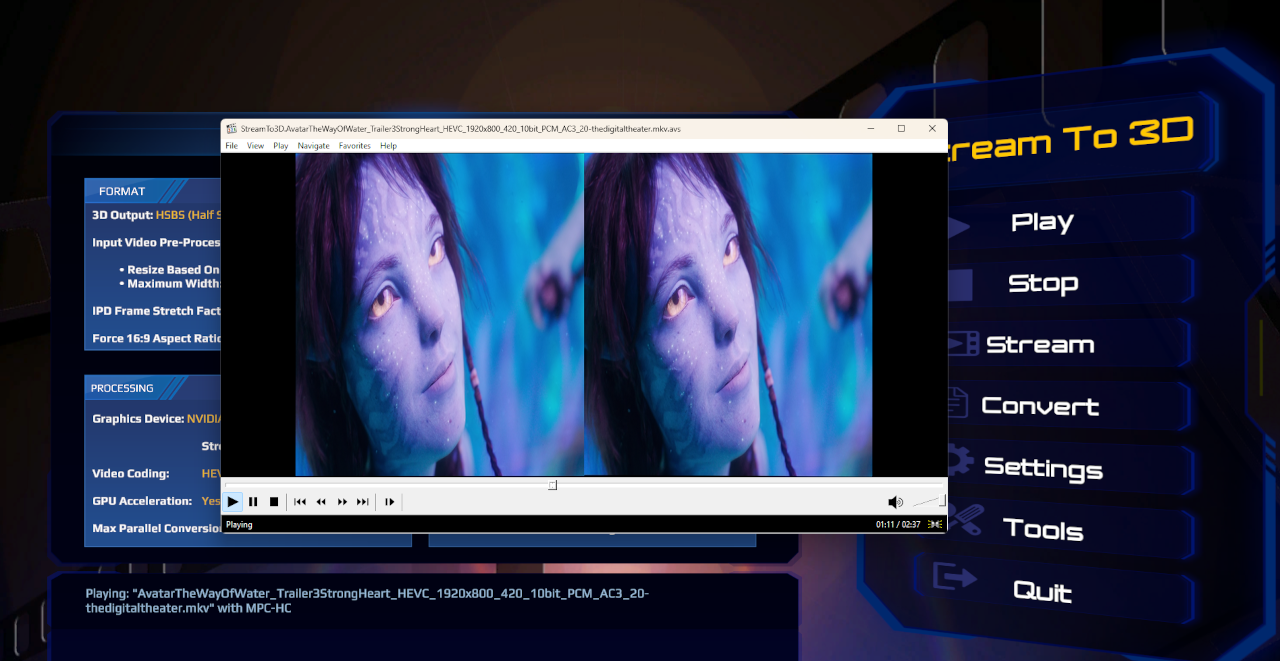Screen dimensions: 1280x661
Task: Mute audio with the speaker icon
Action: (x=895, y=502)
